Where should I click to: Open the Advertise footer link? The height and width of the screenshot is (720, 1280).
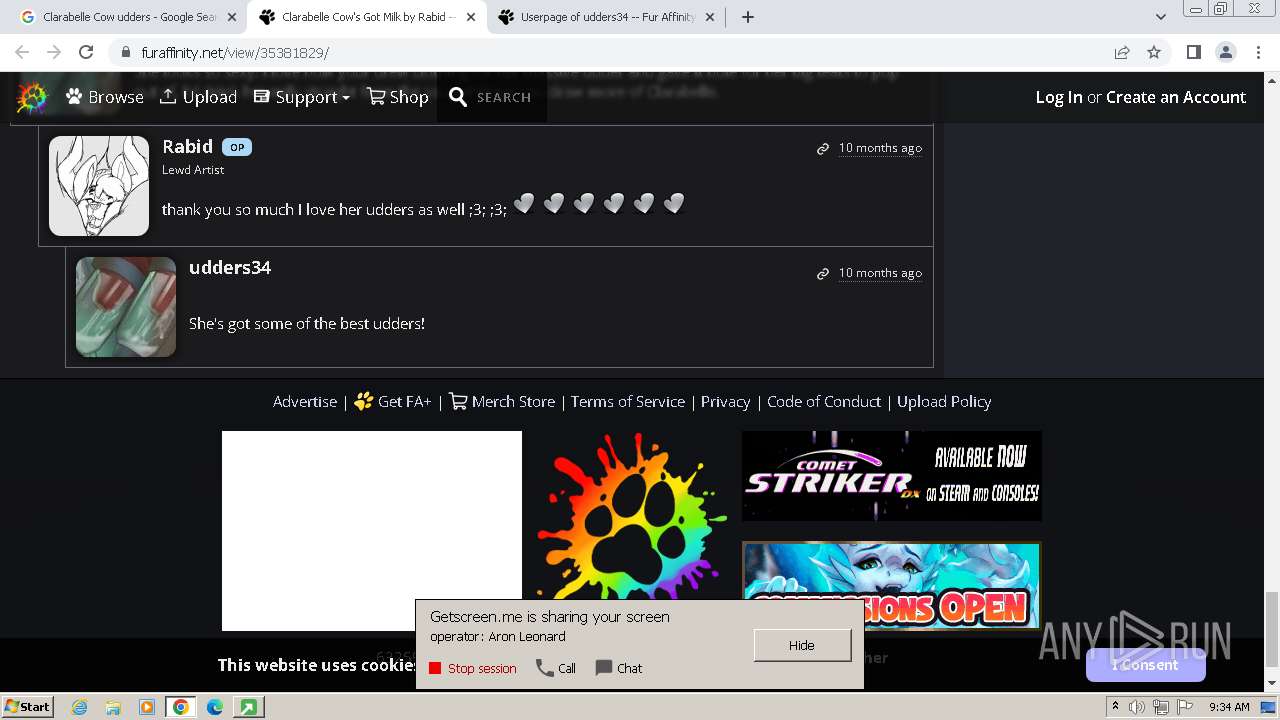305,401
